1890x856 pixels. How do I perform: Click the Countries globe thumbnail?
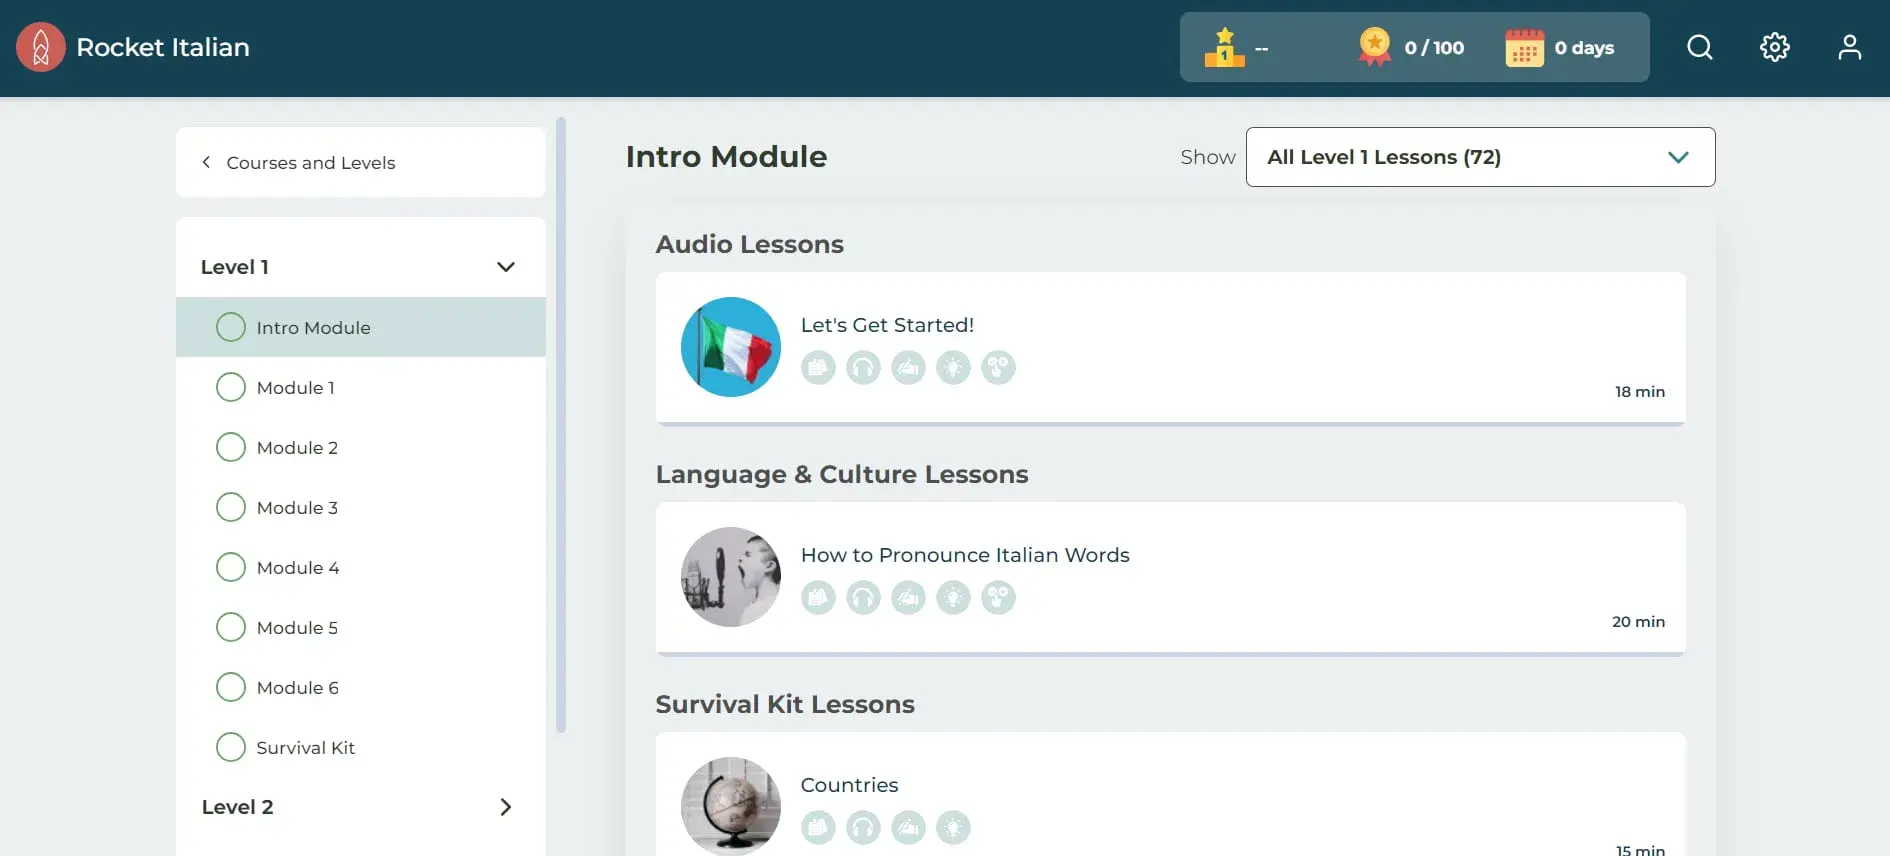pyautogui.click(x=731, y=805)
